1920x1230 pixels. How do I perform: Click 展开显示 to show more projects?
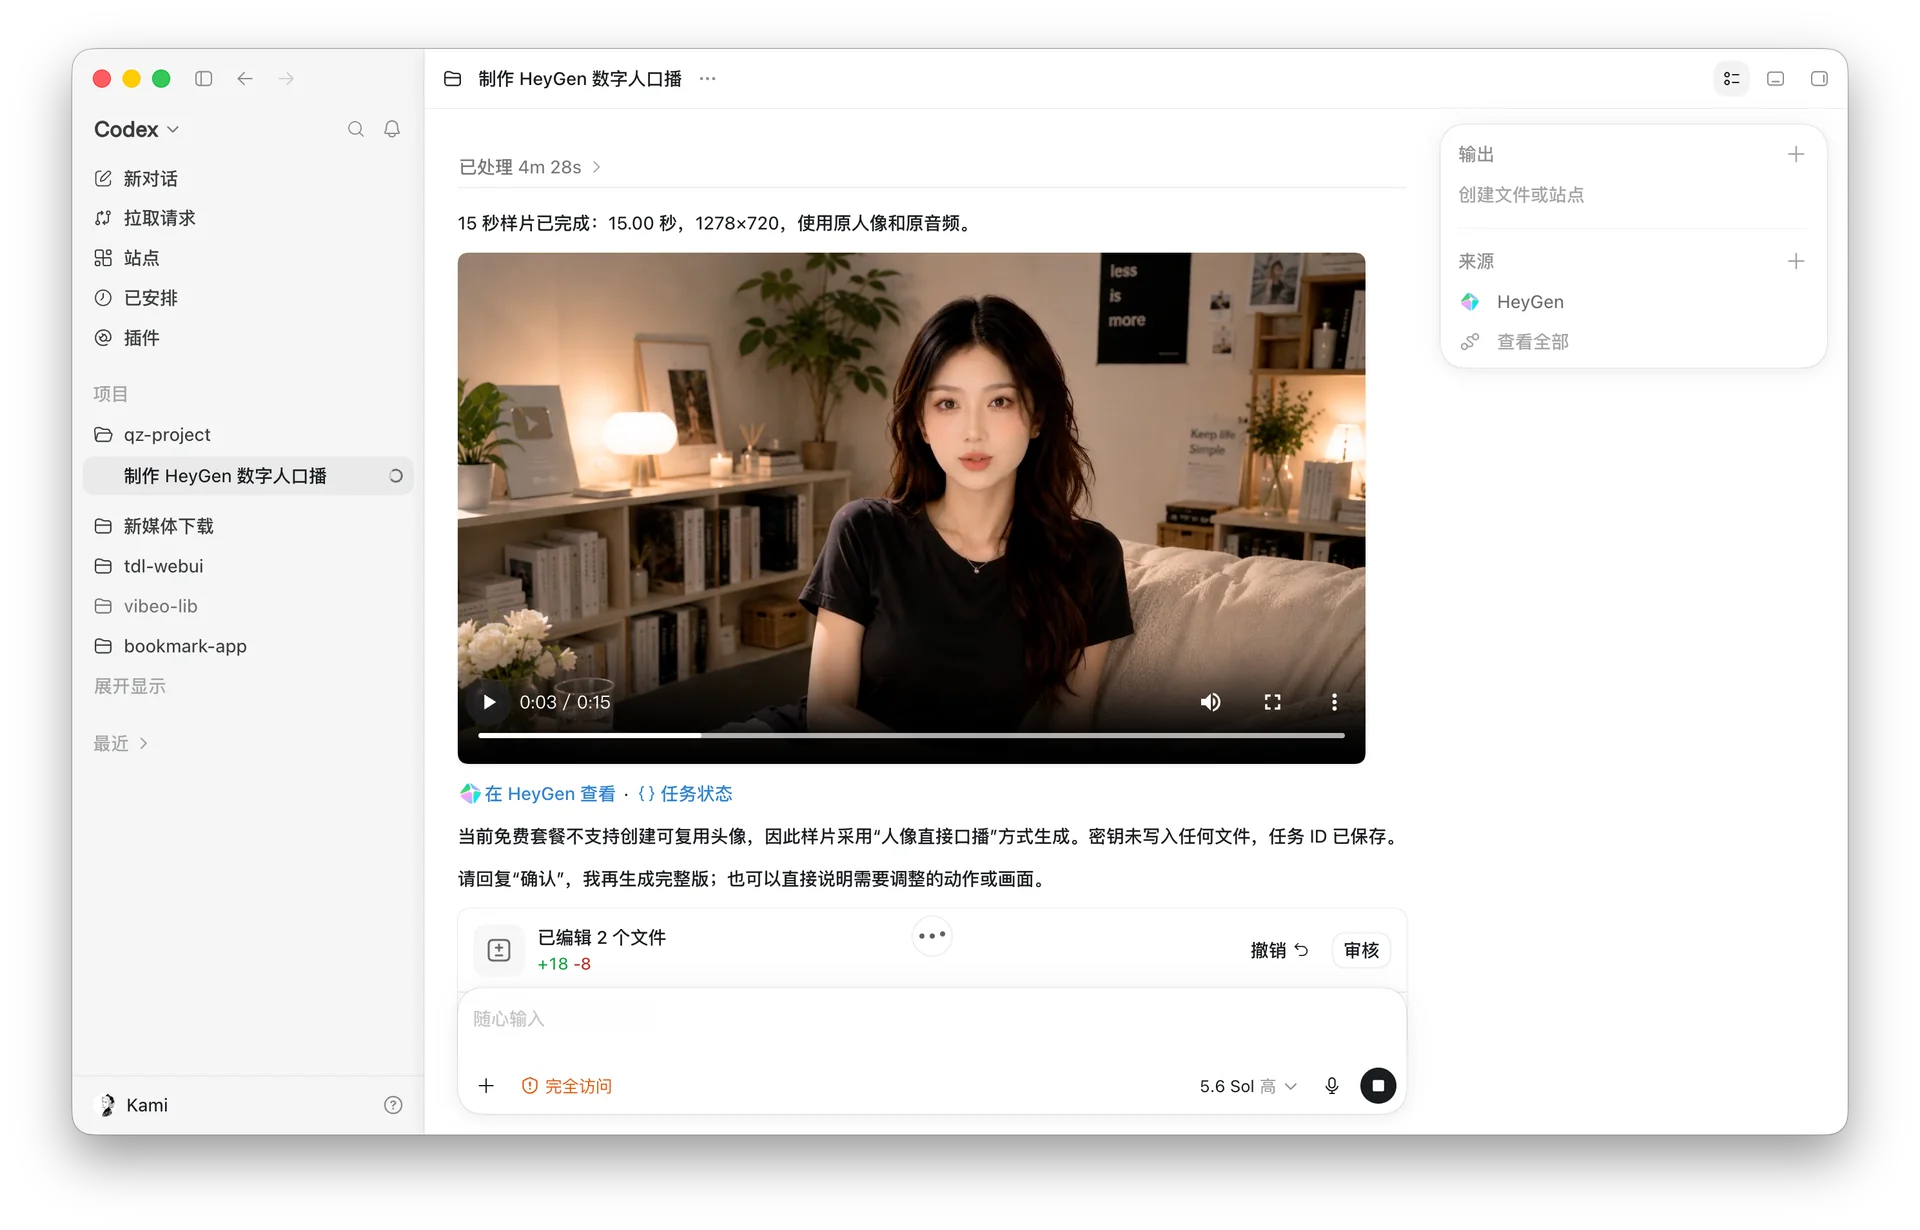(x=130, y=686)
